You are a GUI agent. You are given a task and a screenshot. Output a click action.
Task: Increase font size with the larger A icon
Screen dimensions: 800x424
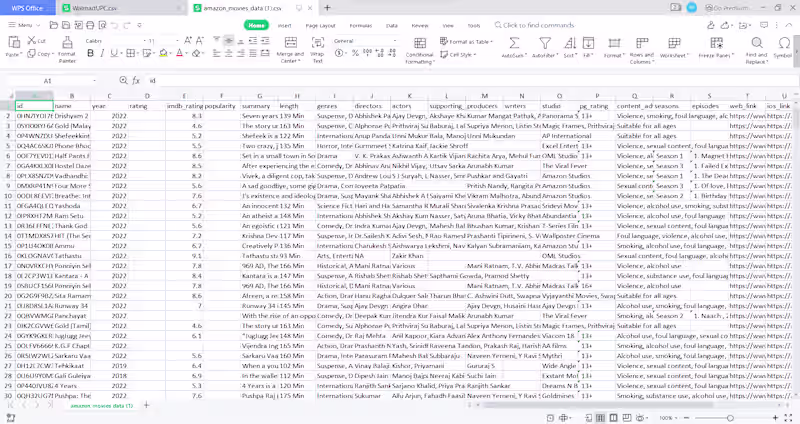188,40
